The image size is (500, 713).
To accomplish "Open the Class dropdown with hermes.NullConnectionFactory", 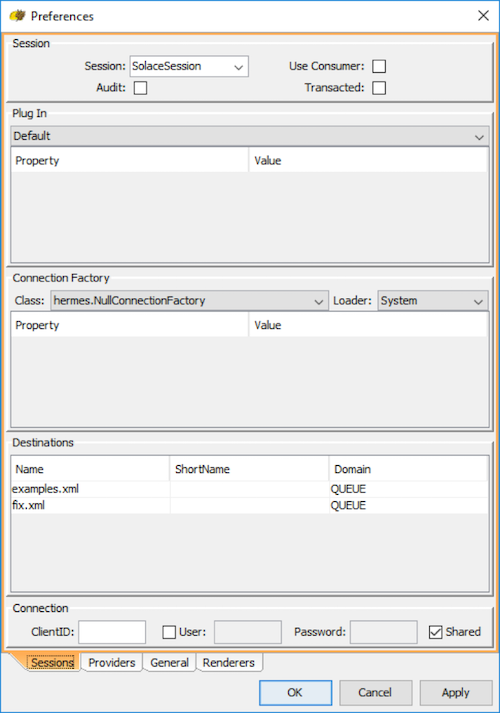I will click(x=189, y=301).
